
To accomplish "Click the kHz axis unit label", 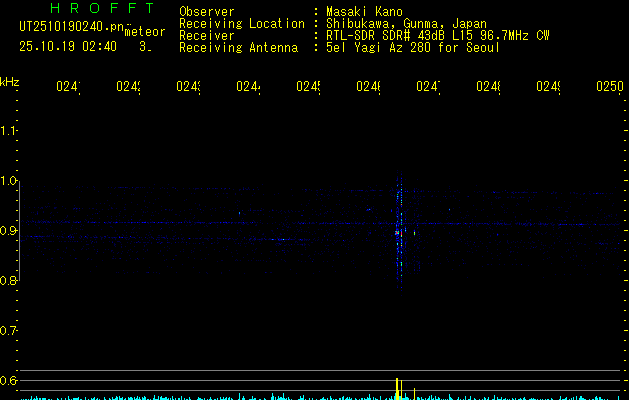I will point(10,81).
